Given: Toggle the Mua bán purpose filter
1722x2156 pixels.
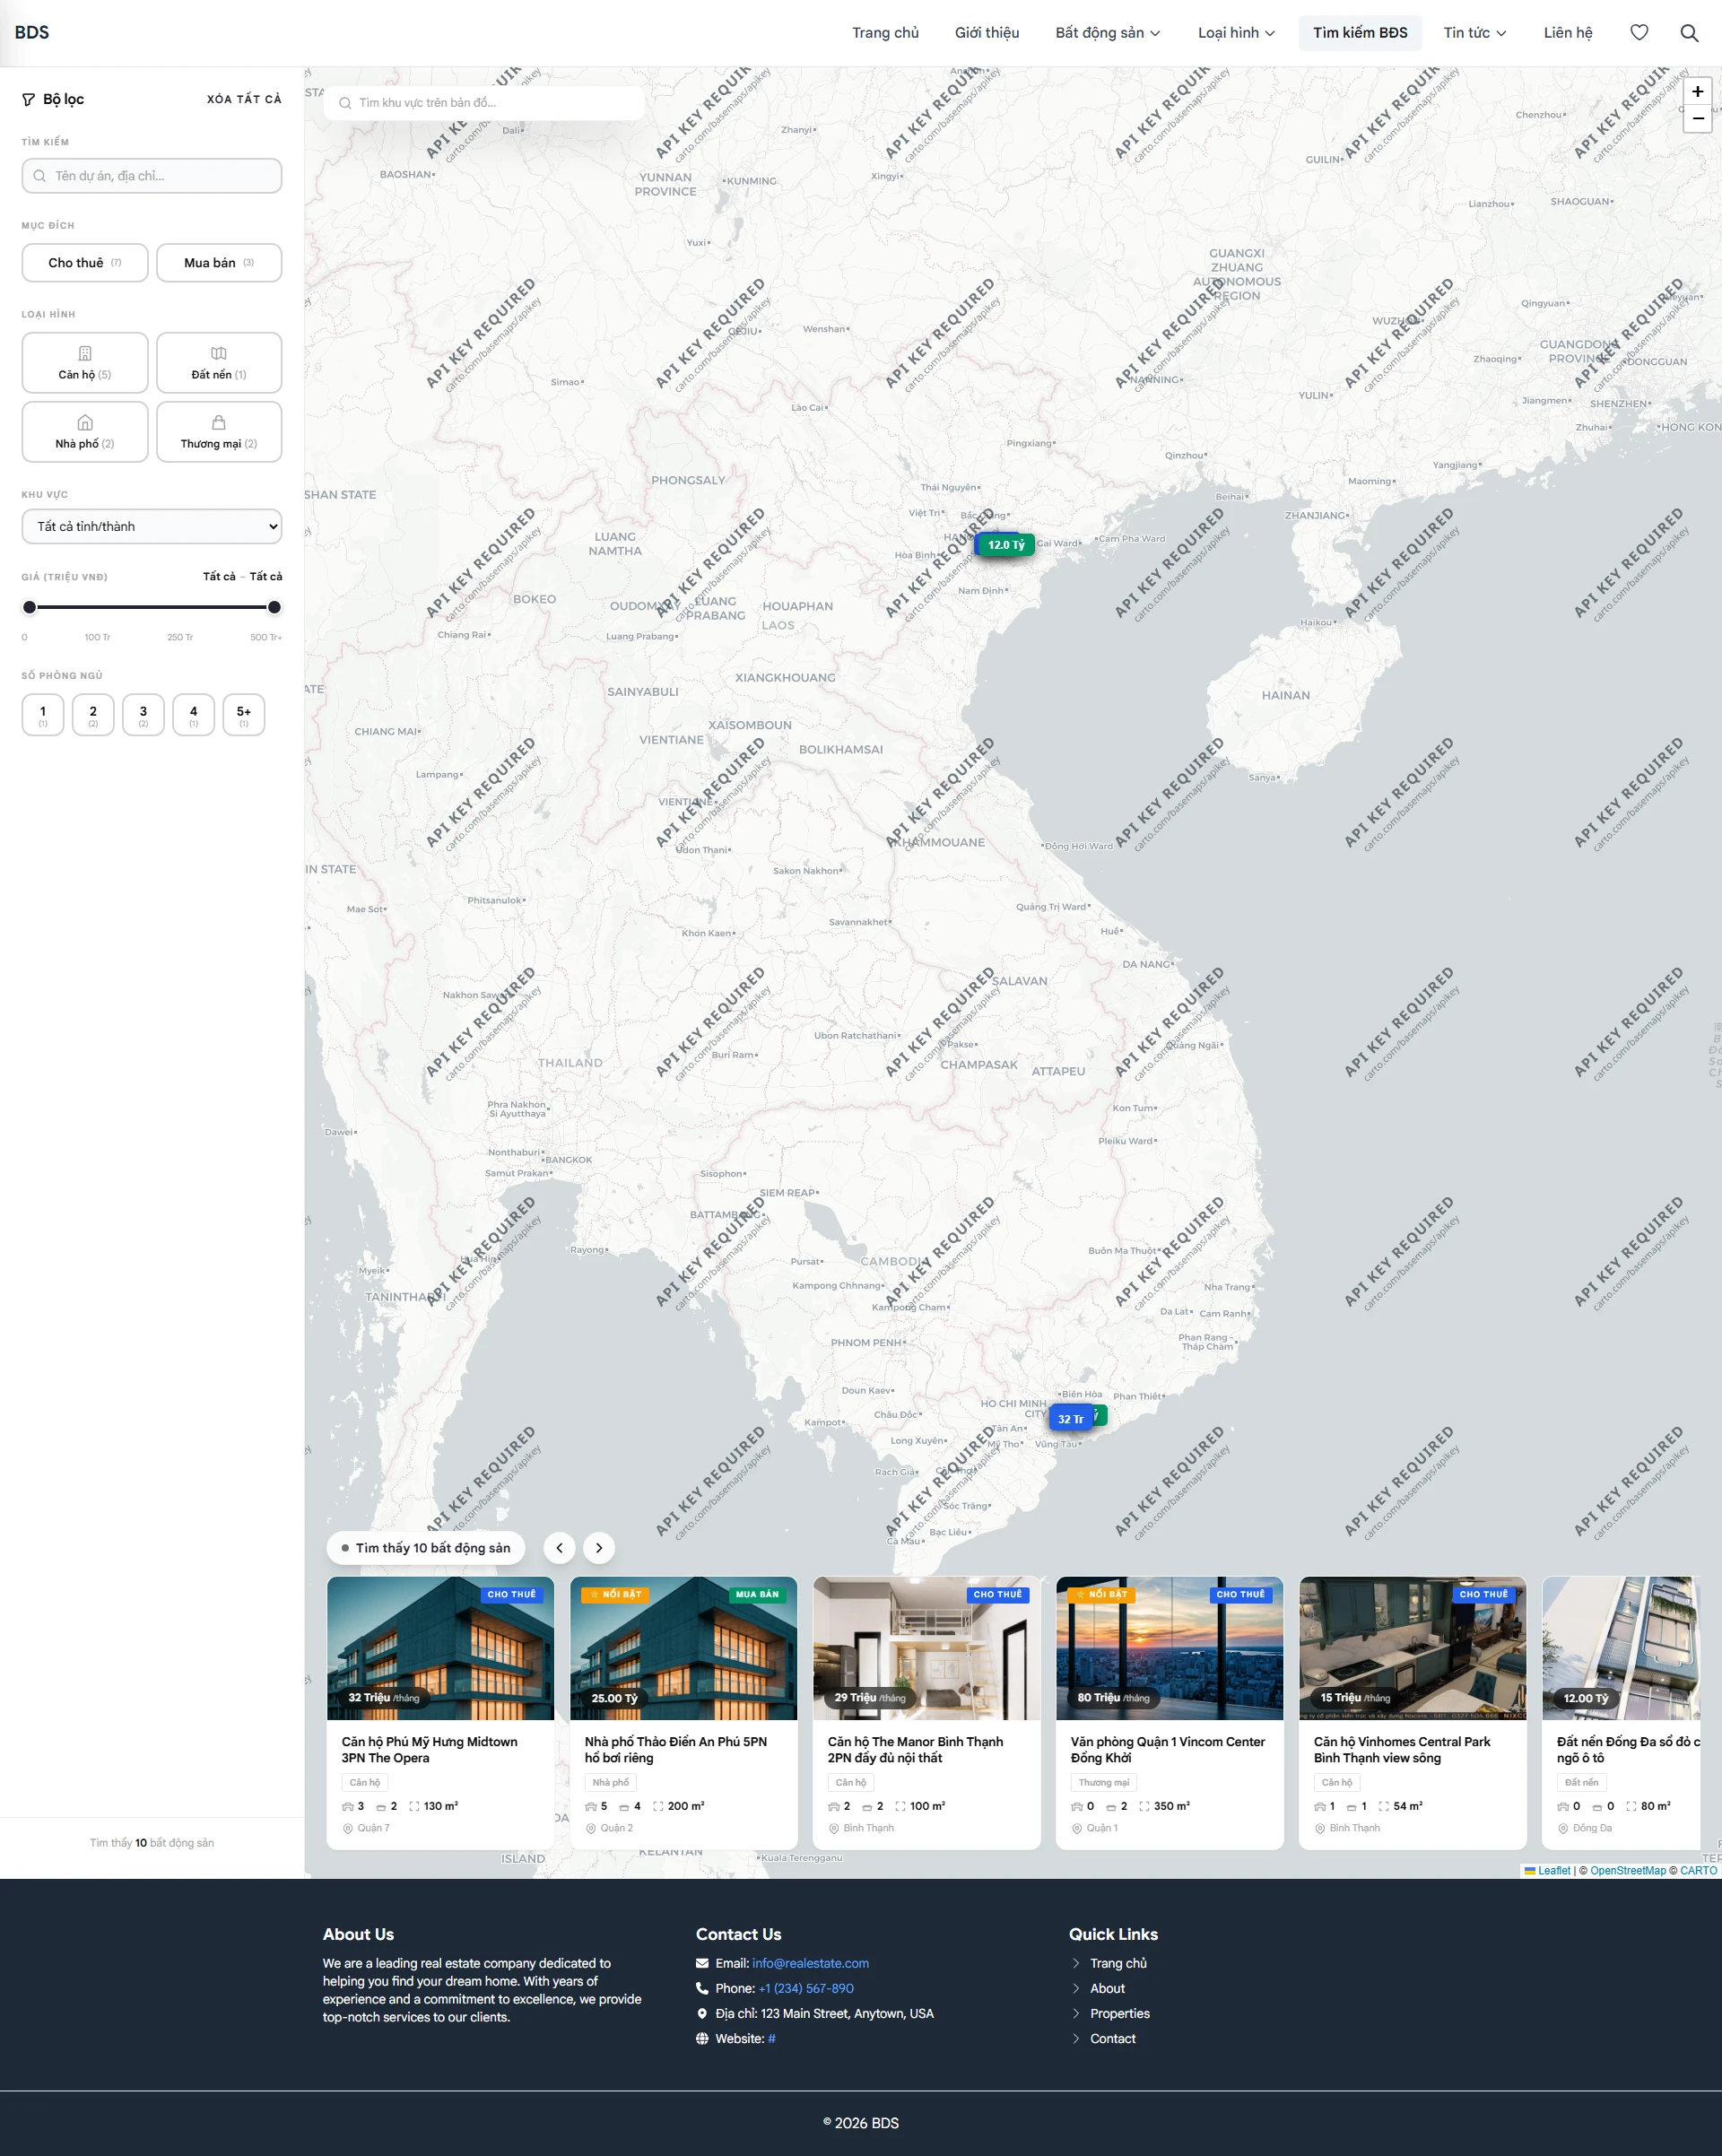Looking at the screenshot, I should click(x=219, y=263).
